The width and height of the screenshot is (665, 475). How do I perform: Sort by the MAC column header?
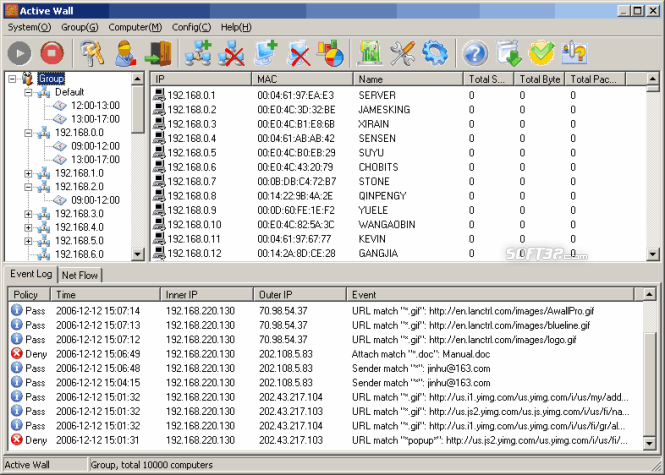coord(302,79)
